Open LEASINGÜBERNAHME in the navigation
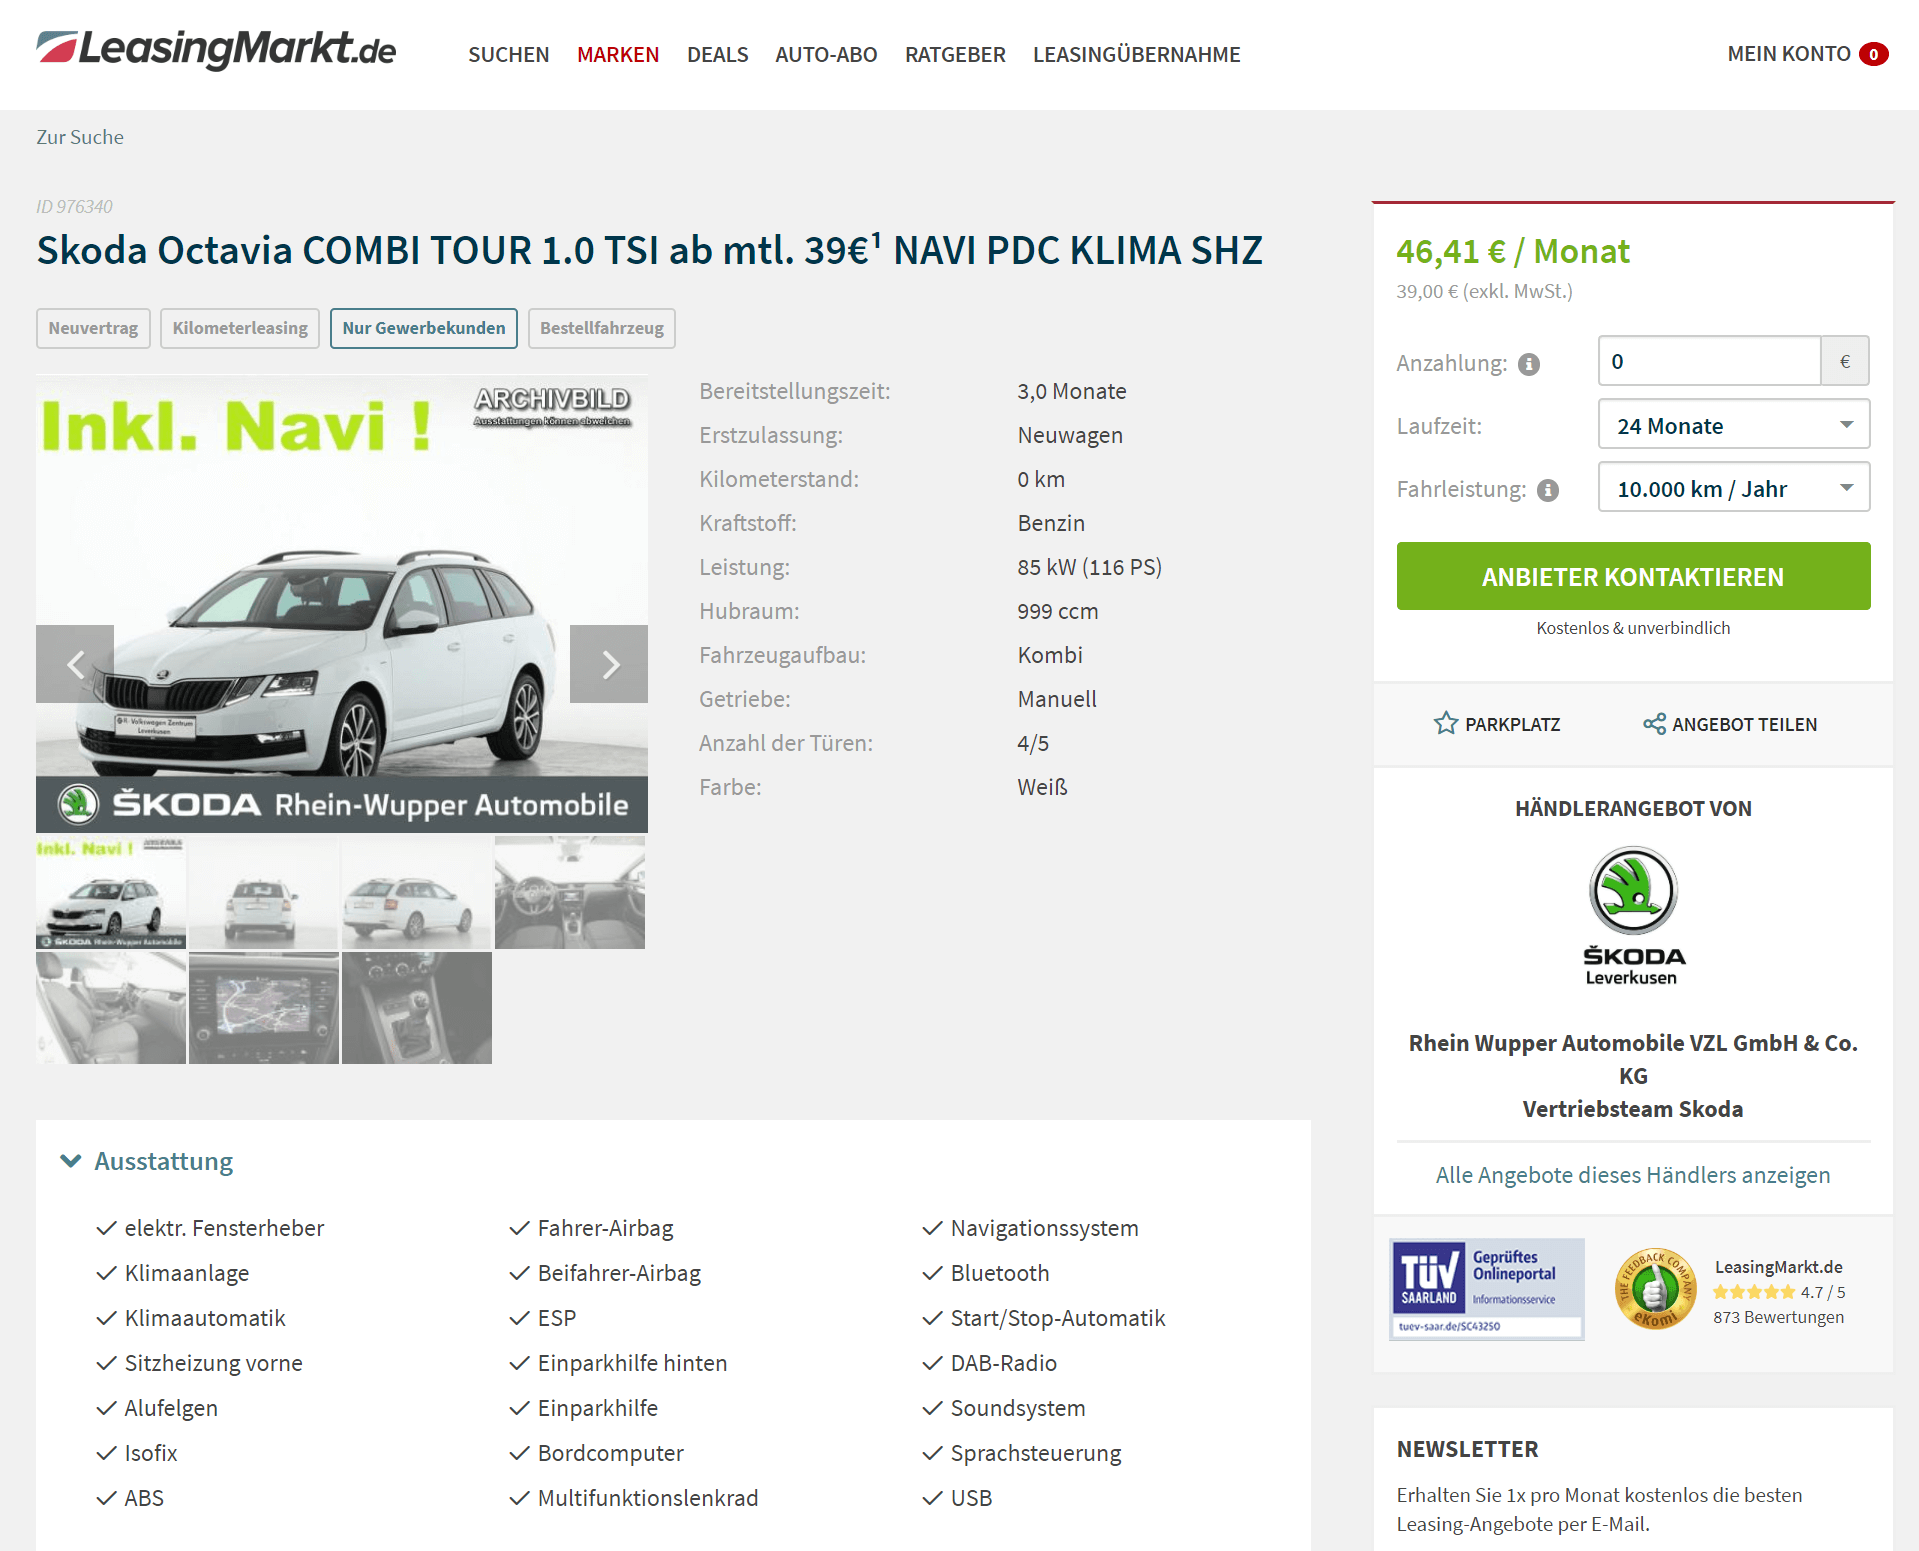 (1136, 54)
